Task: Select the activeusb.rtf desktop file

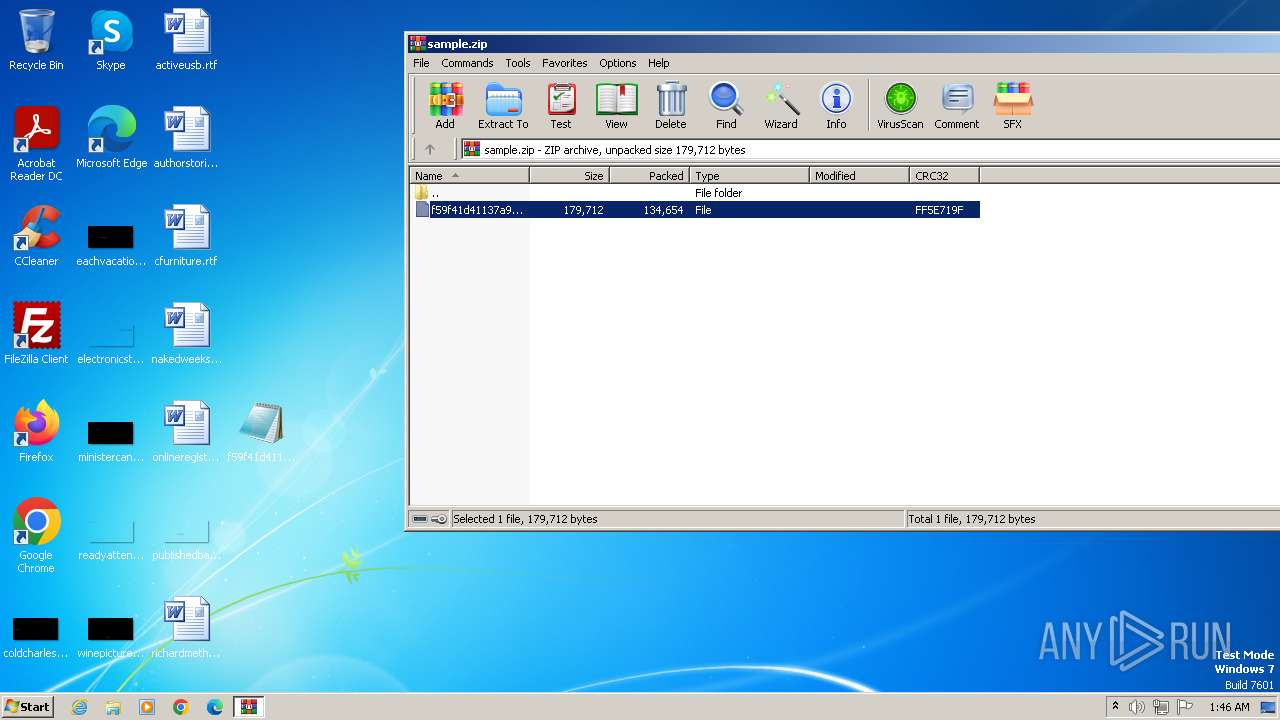Action: (x=186, y=40)
